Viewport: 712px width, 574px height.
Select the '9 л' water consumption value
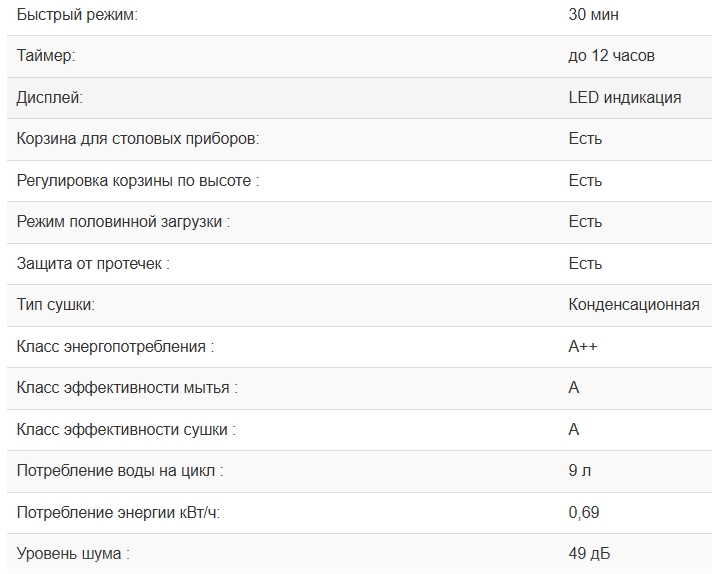(x=579, y=471)
